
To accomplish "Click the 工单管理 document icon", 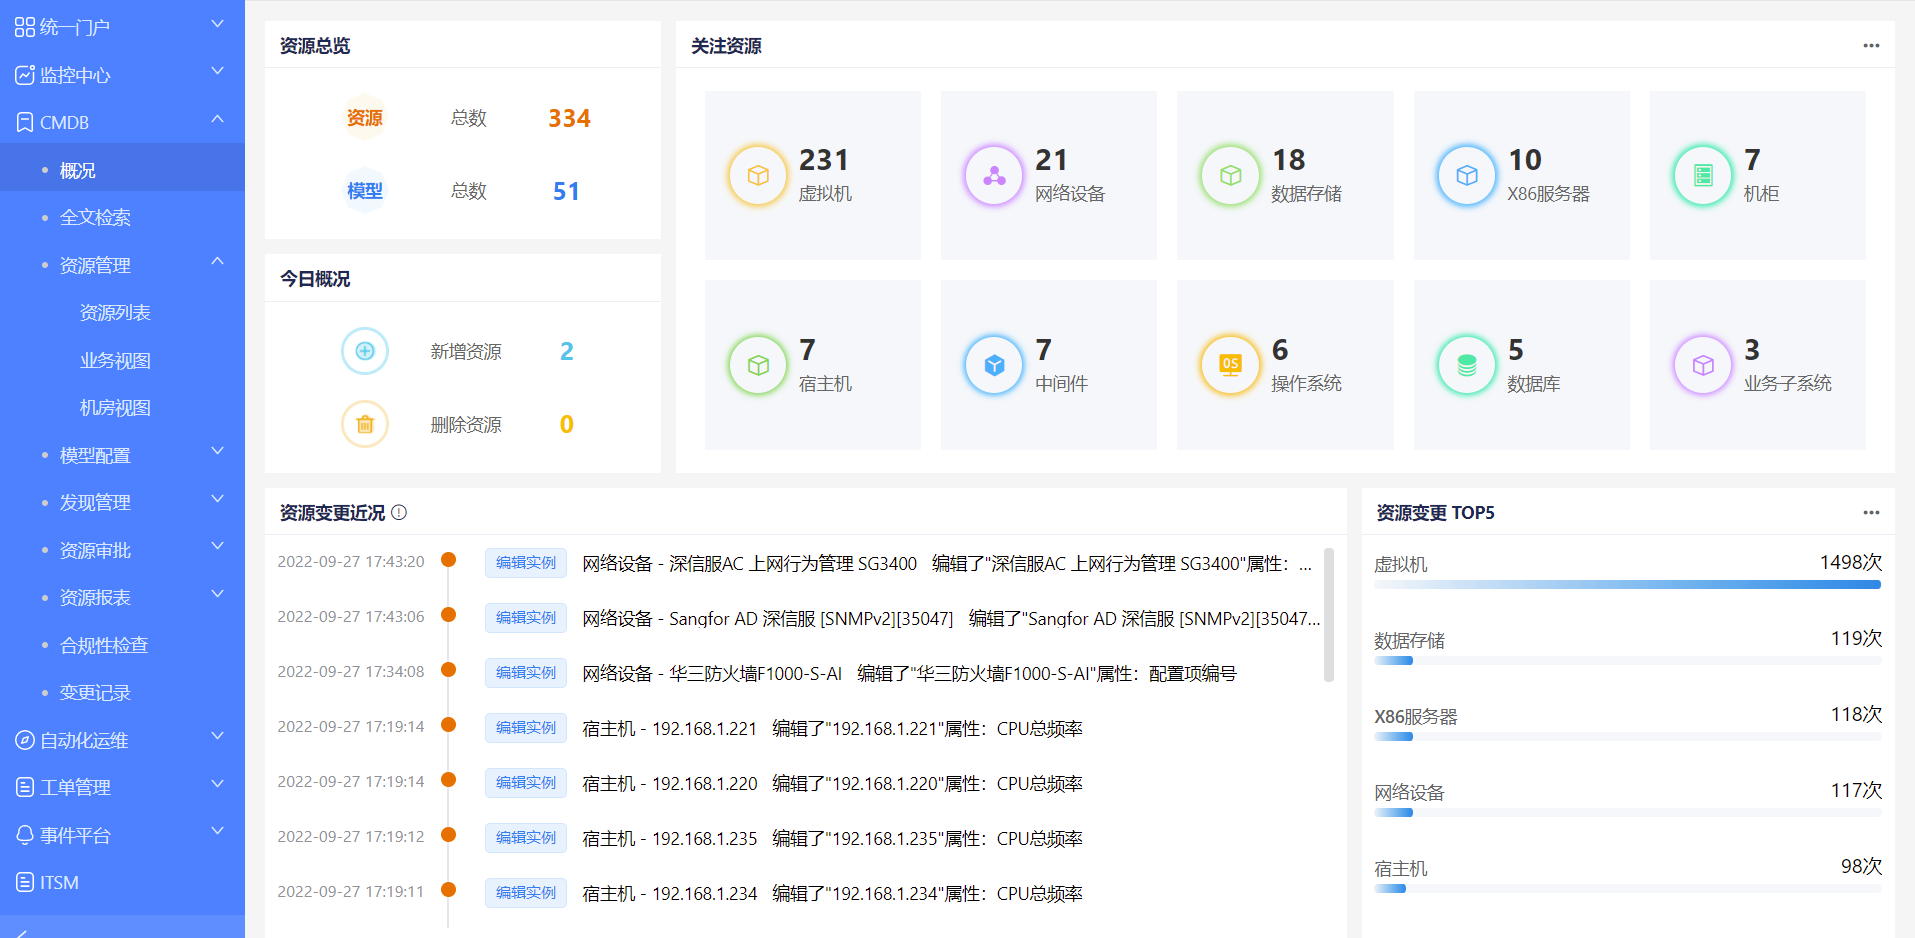I will pos(25,787).
